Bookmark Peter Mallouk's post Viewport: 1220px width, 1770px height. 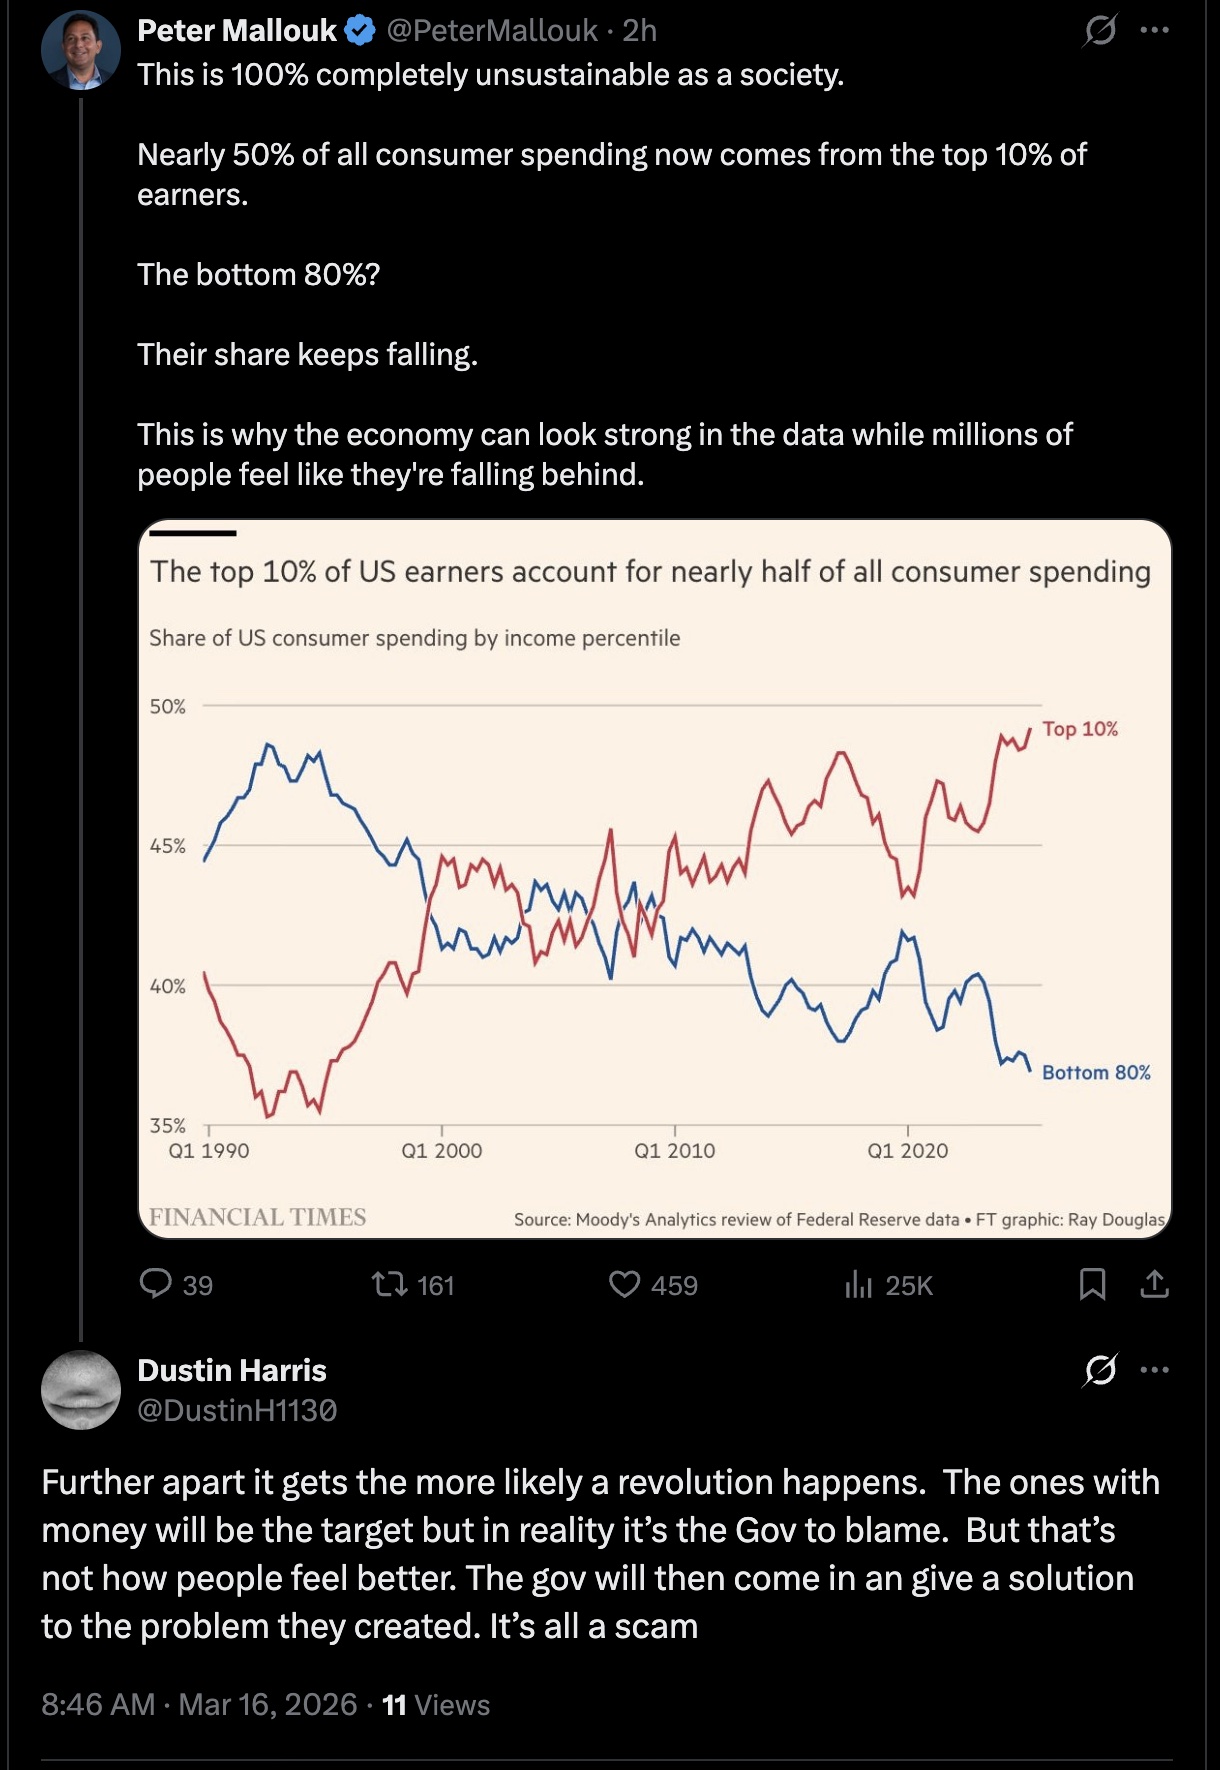pyautogui.click(x=1093, y=1283)
